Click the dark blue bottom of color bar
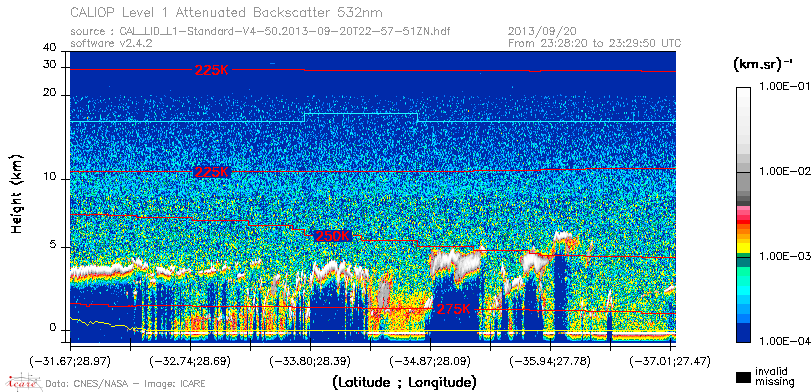The width and height of the screenshot is (811, 392). 743,333
